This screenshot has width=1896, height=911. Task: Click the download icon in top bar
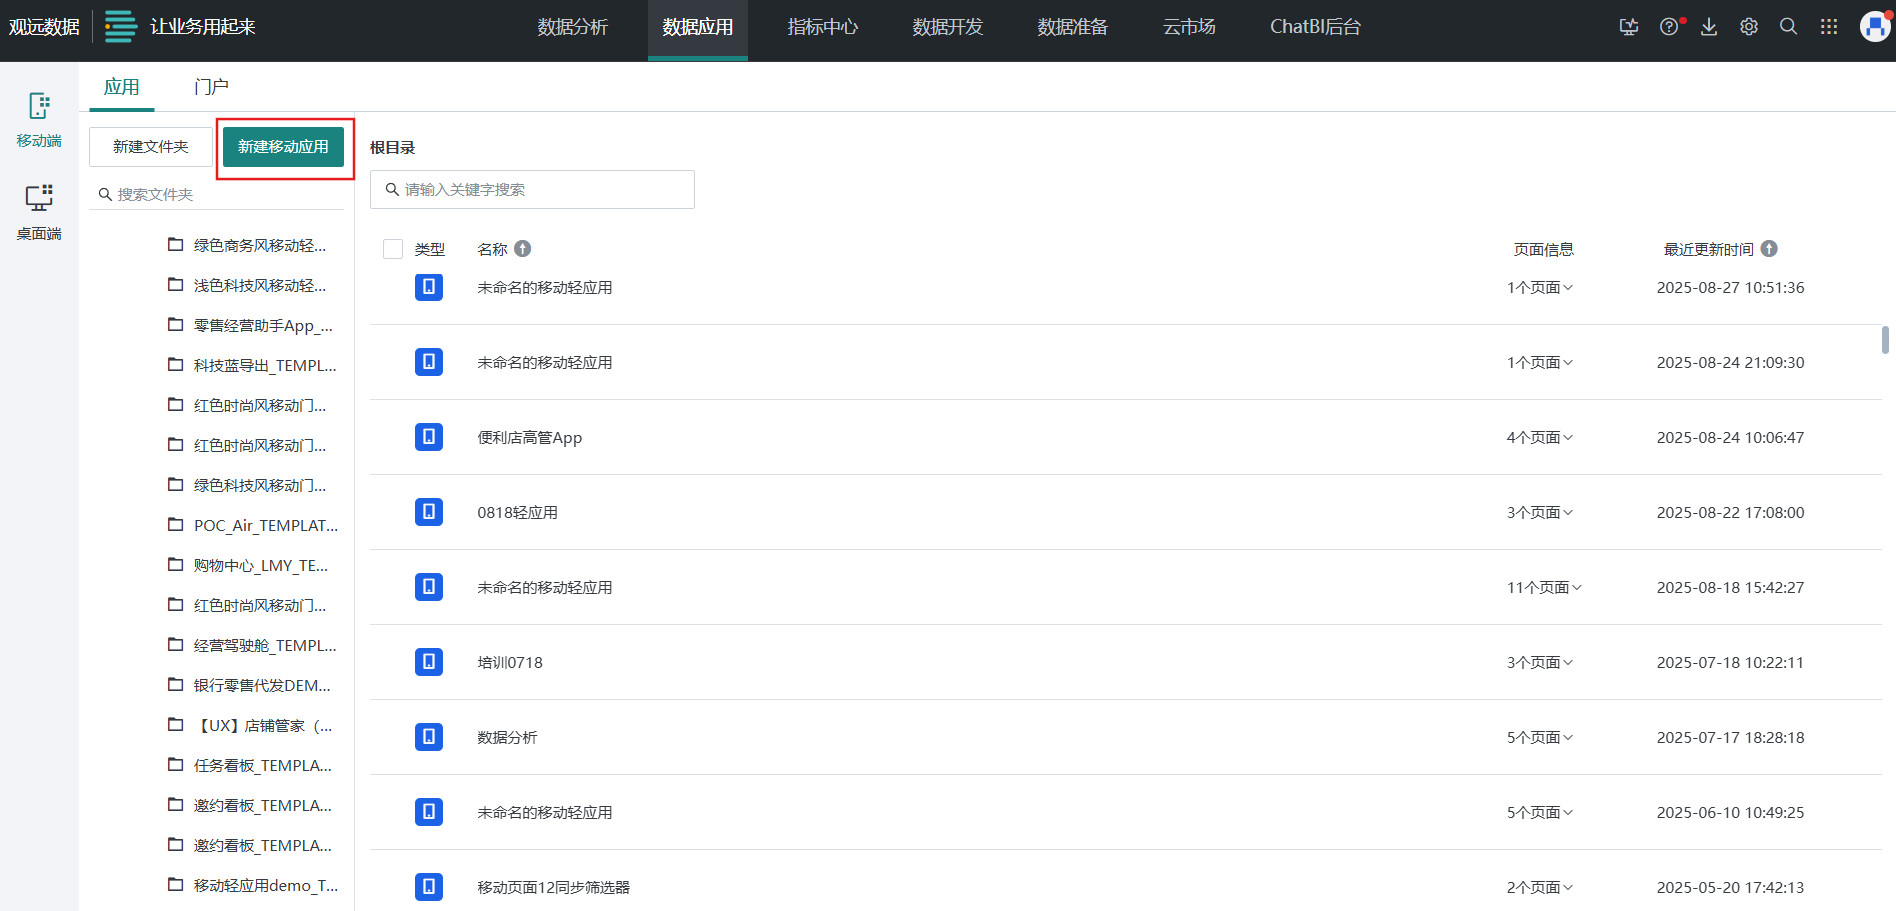[1709, 27]
